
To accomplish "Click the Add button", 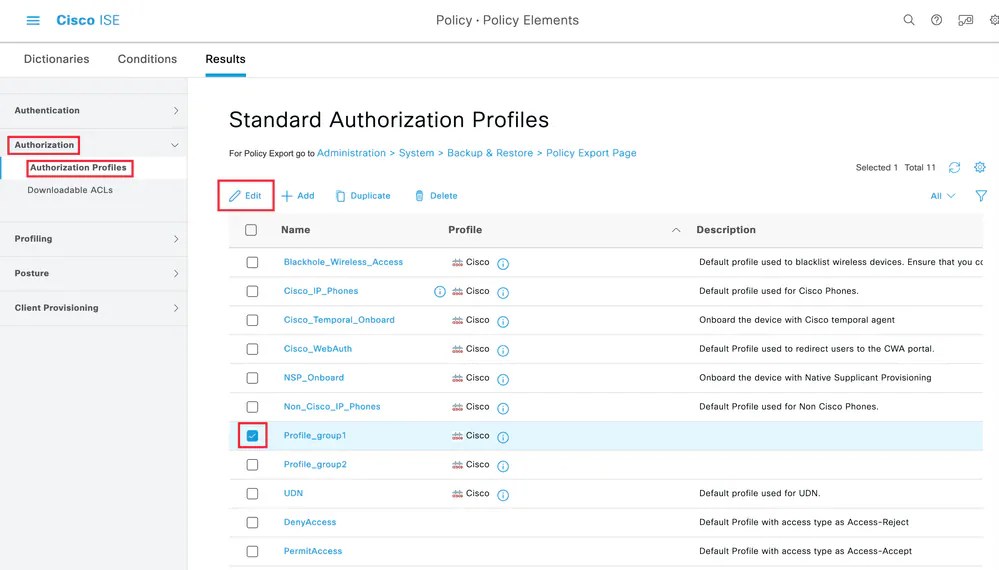I will tap(298, 196).
